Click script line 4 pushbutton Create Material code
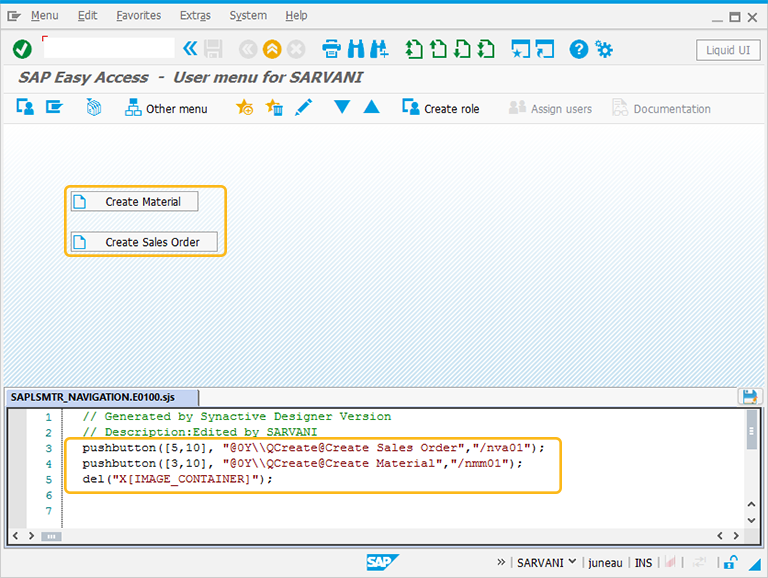768x578 pixels. coord(302,463)
